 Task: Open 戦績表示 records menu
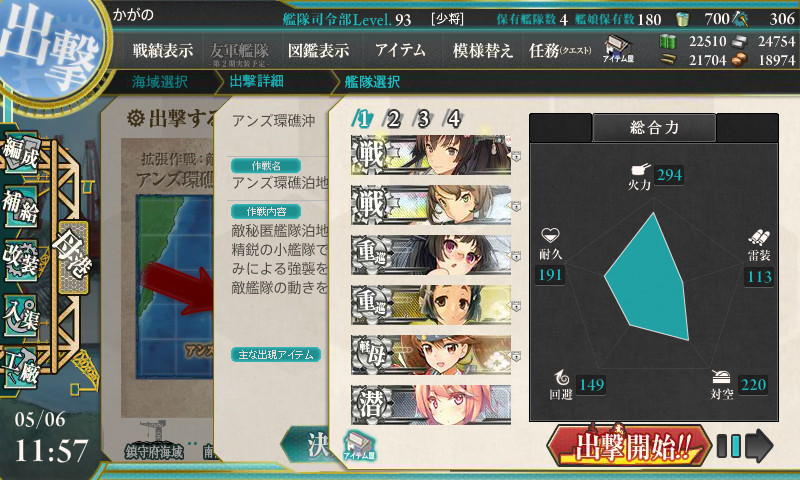[x=163, y=50]
